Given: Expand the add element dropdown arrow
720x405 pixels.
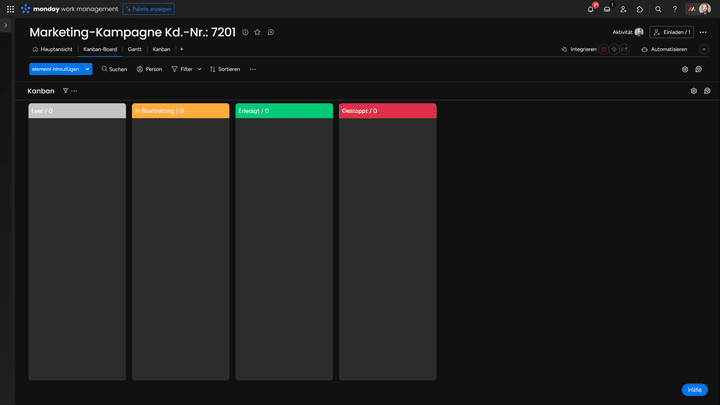Looking at the screenshot, I should (87, 69).
